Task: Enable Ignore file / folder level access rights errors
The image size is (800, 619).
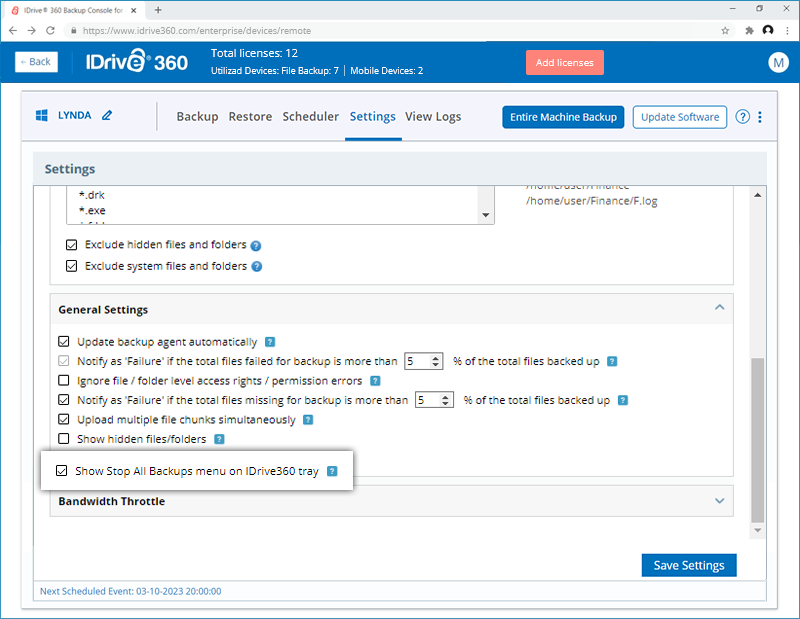Action: [63, 380]
